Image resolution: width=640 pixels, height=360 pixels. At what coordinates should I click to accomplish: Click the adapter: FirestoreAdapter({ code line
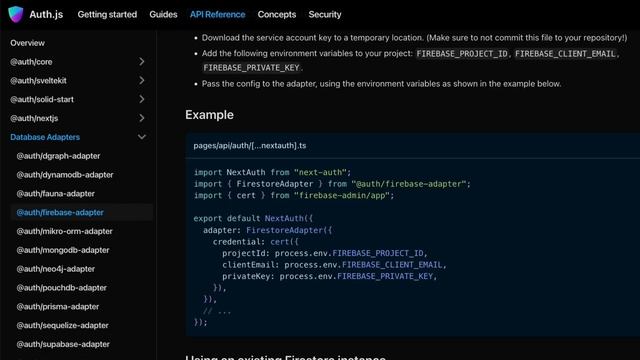click(x=268, y=230)
